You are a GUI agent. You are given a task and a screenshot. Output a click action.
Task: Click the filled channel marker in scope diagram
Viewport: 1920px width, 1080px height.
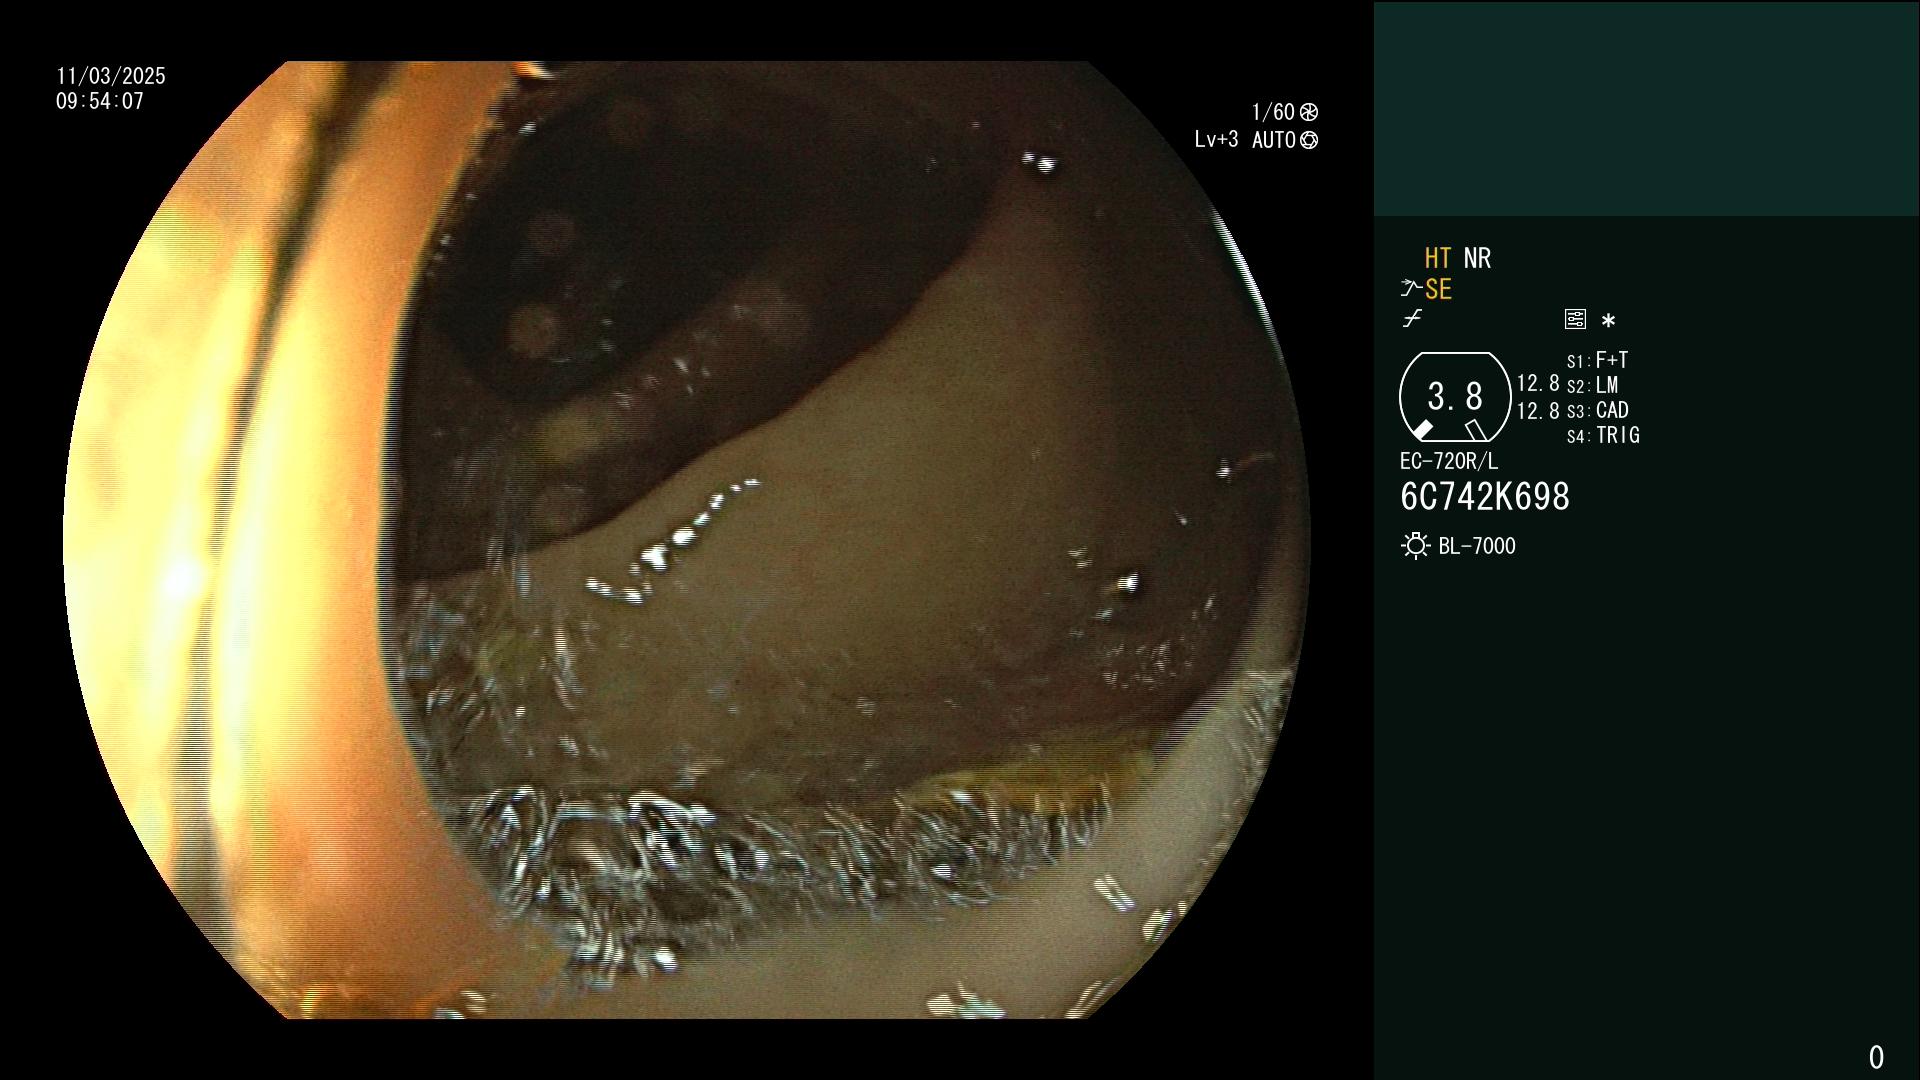(x=1422, y=430)
